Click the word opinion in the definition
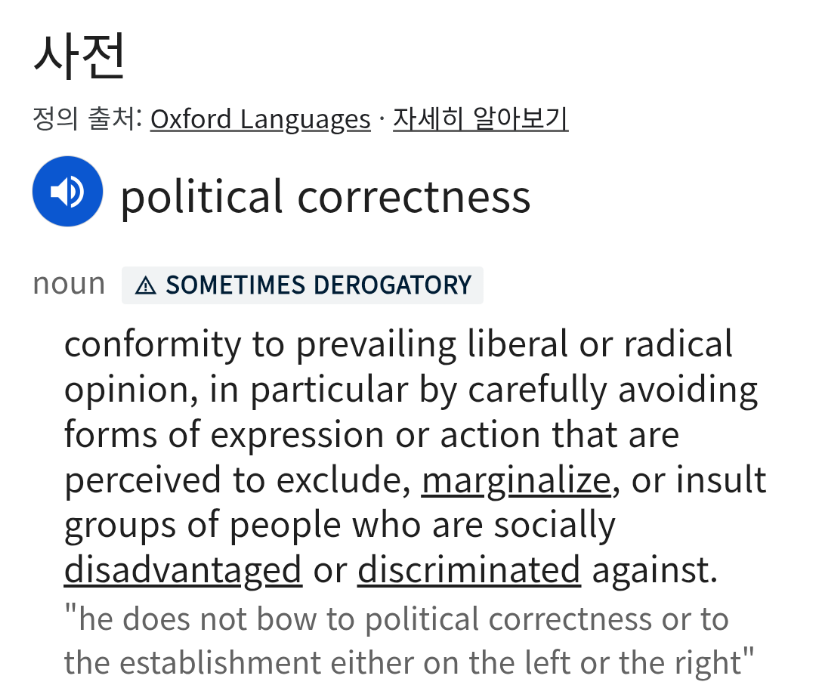Viewport: 816px width, 699px height. click(131, 390)
